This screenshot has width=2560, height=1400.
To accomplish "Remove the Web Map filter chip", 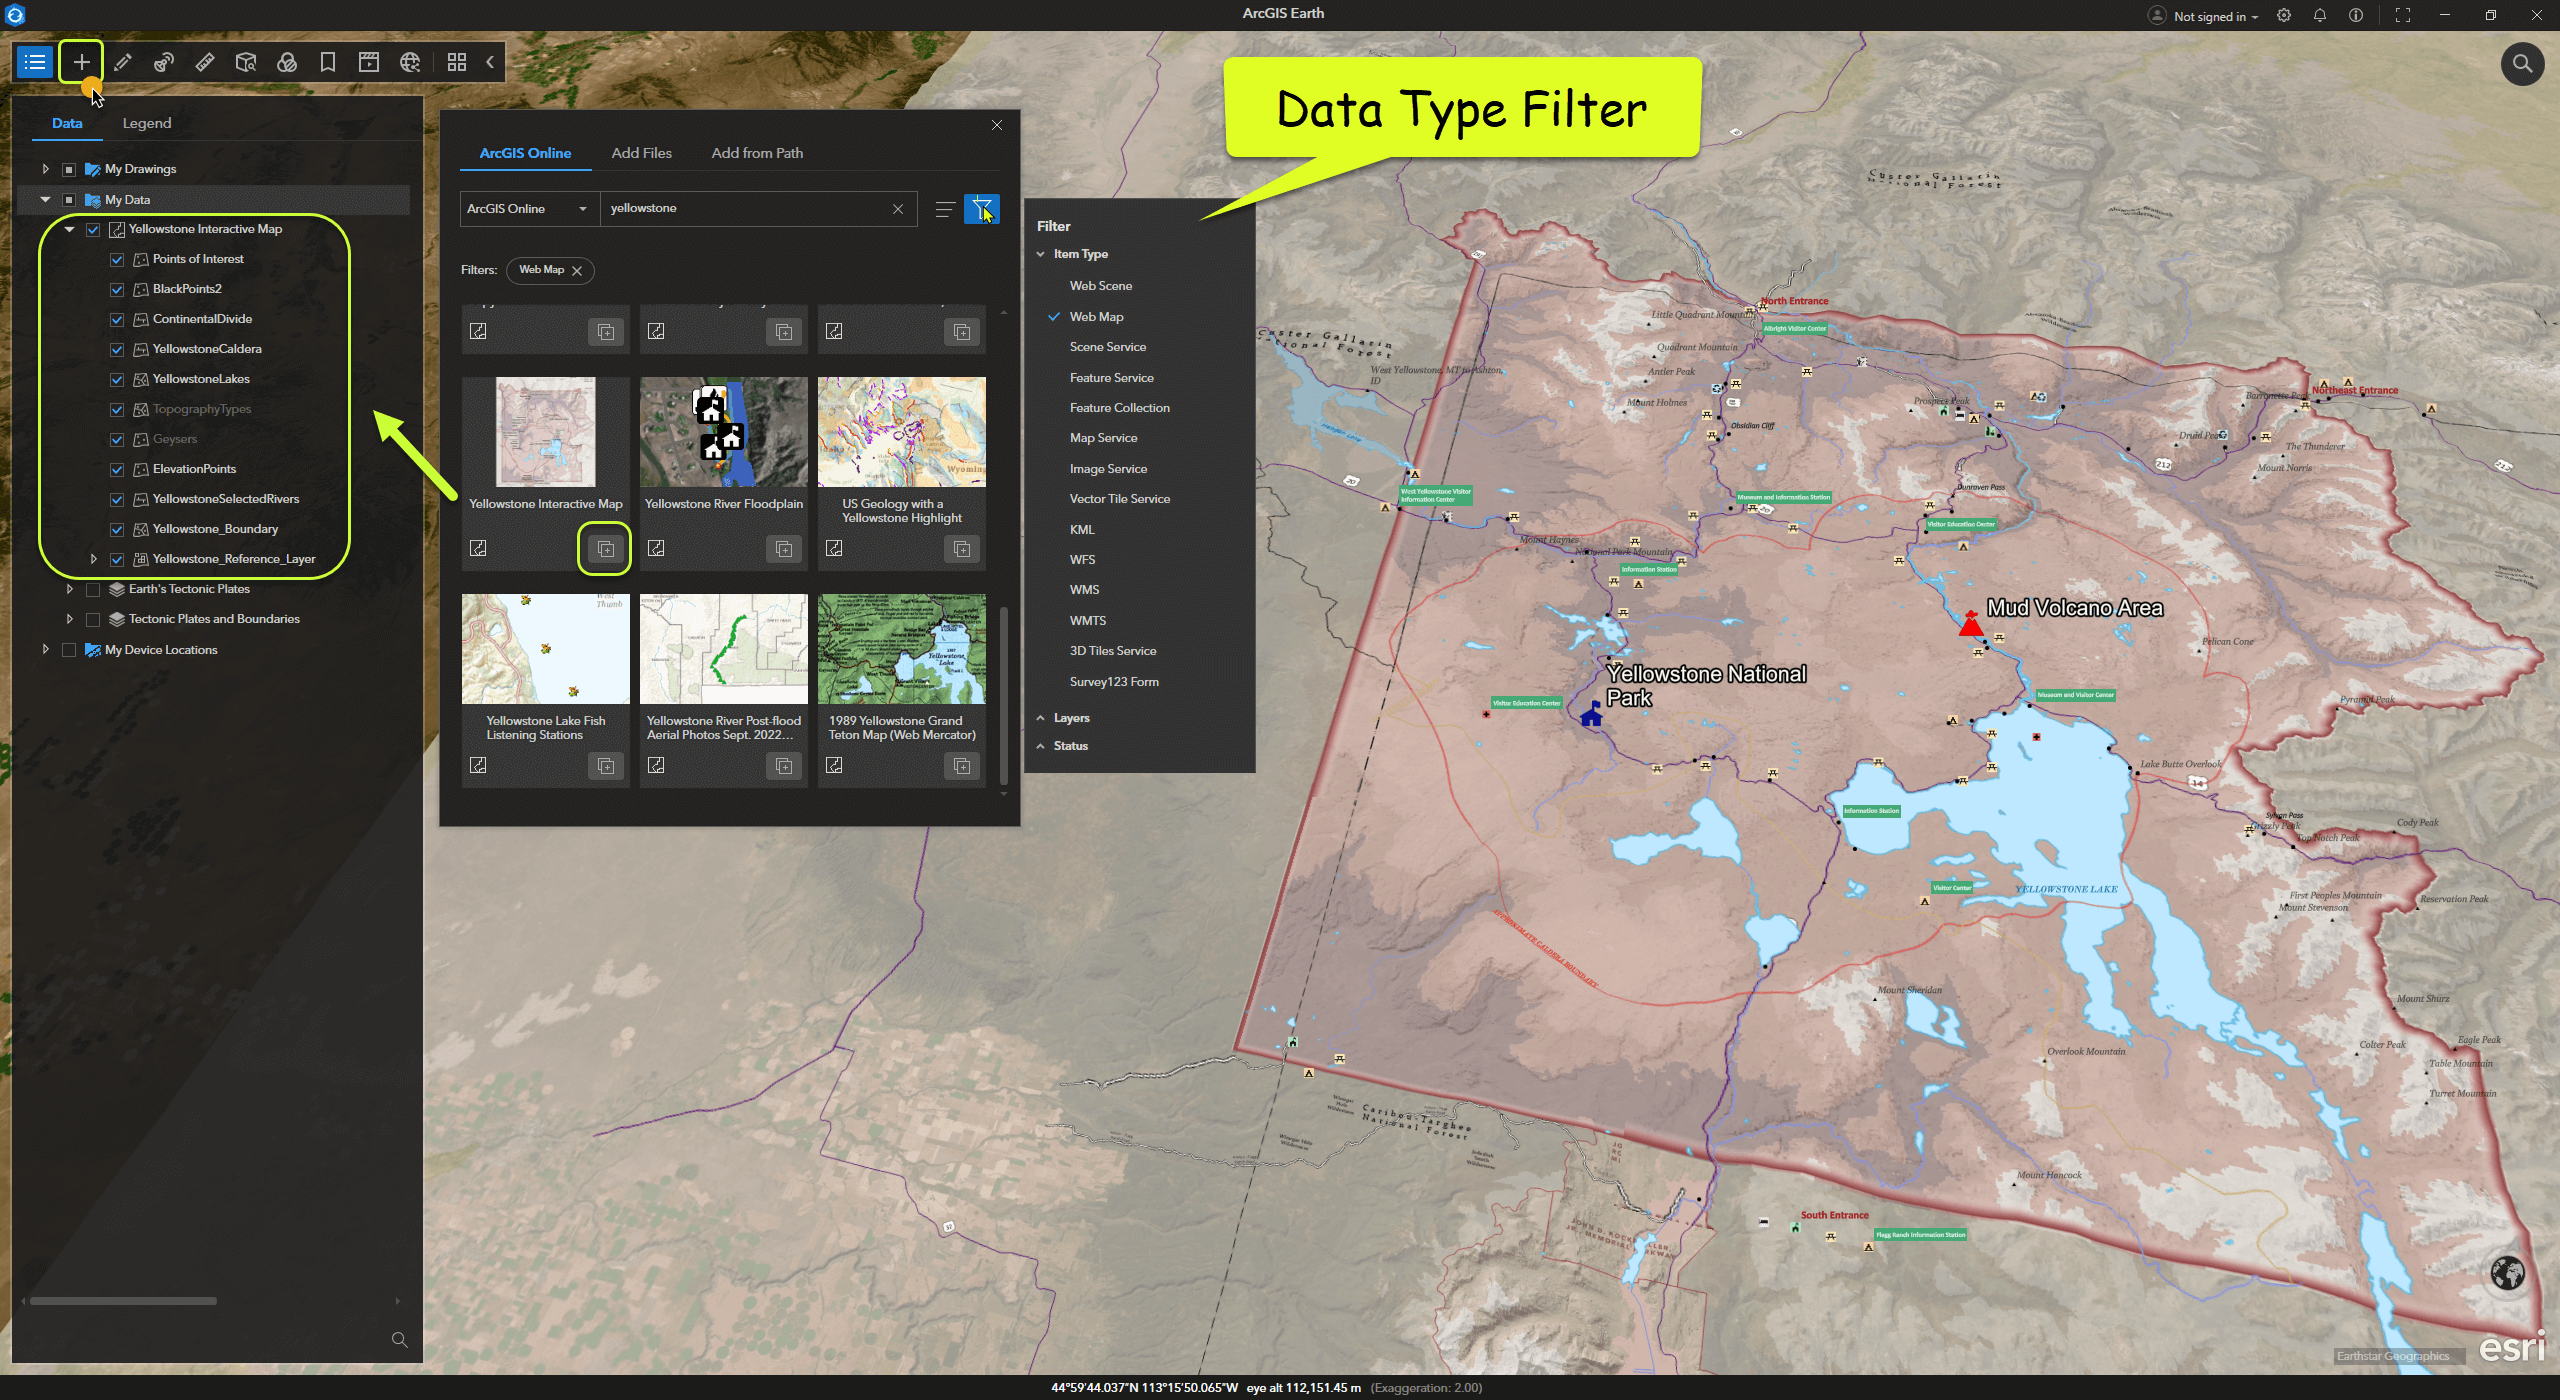I will click(x=577, y=271).
